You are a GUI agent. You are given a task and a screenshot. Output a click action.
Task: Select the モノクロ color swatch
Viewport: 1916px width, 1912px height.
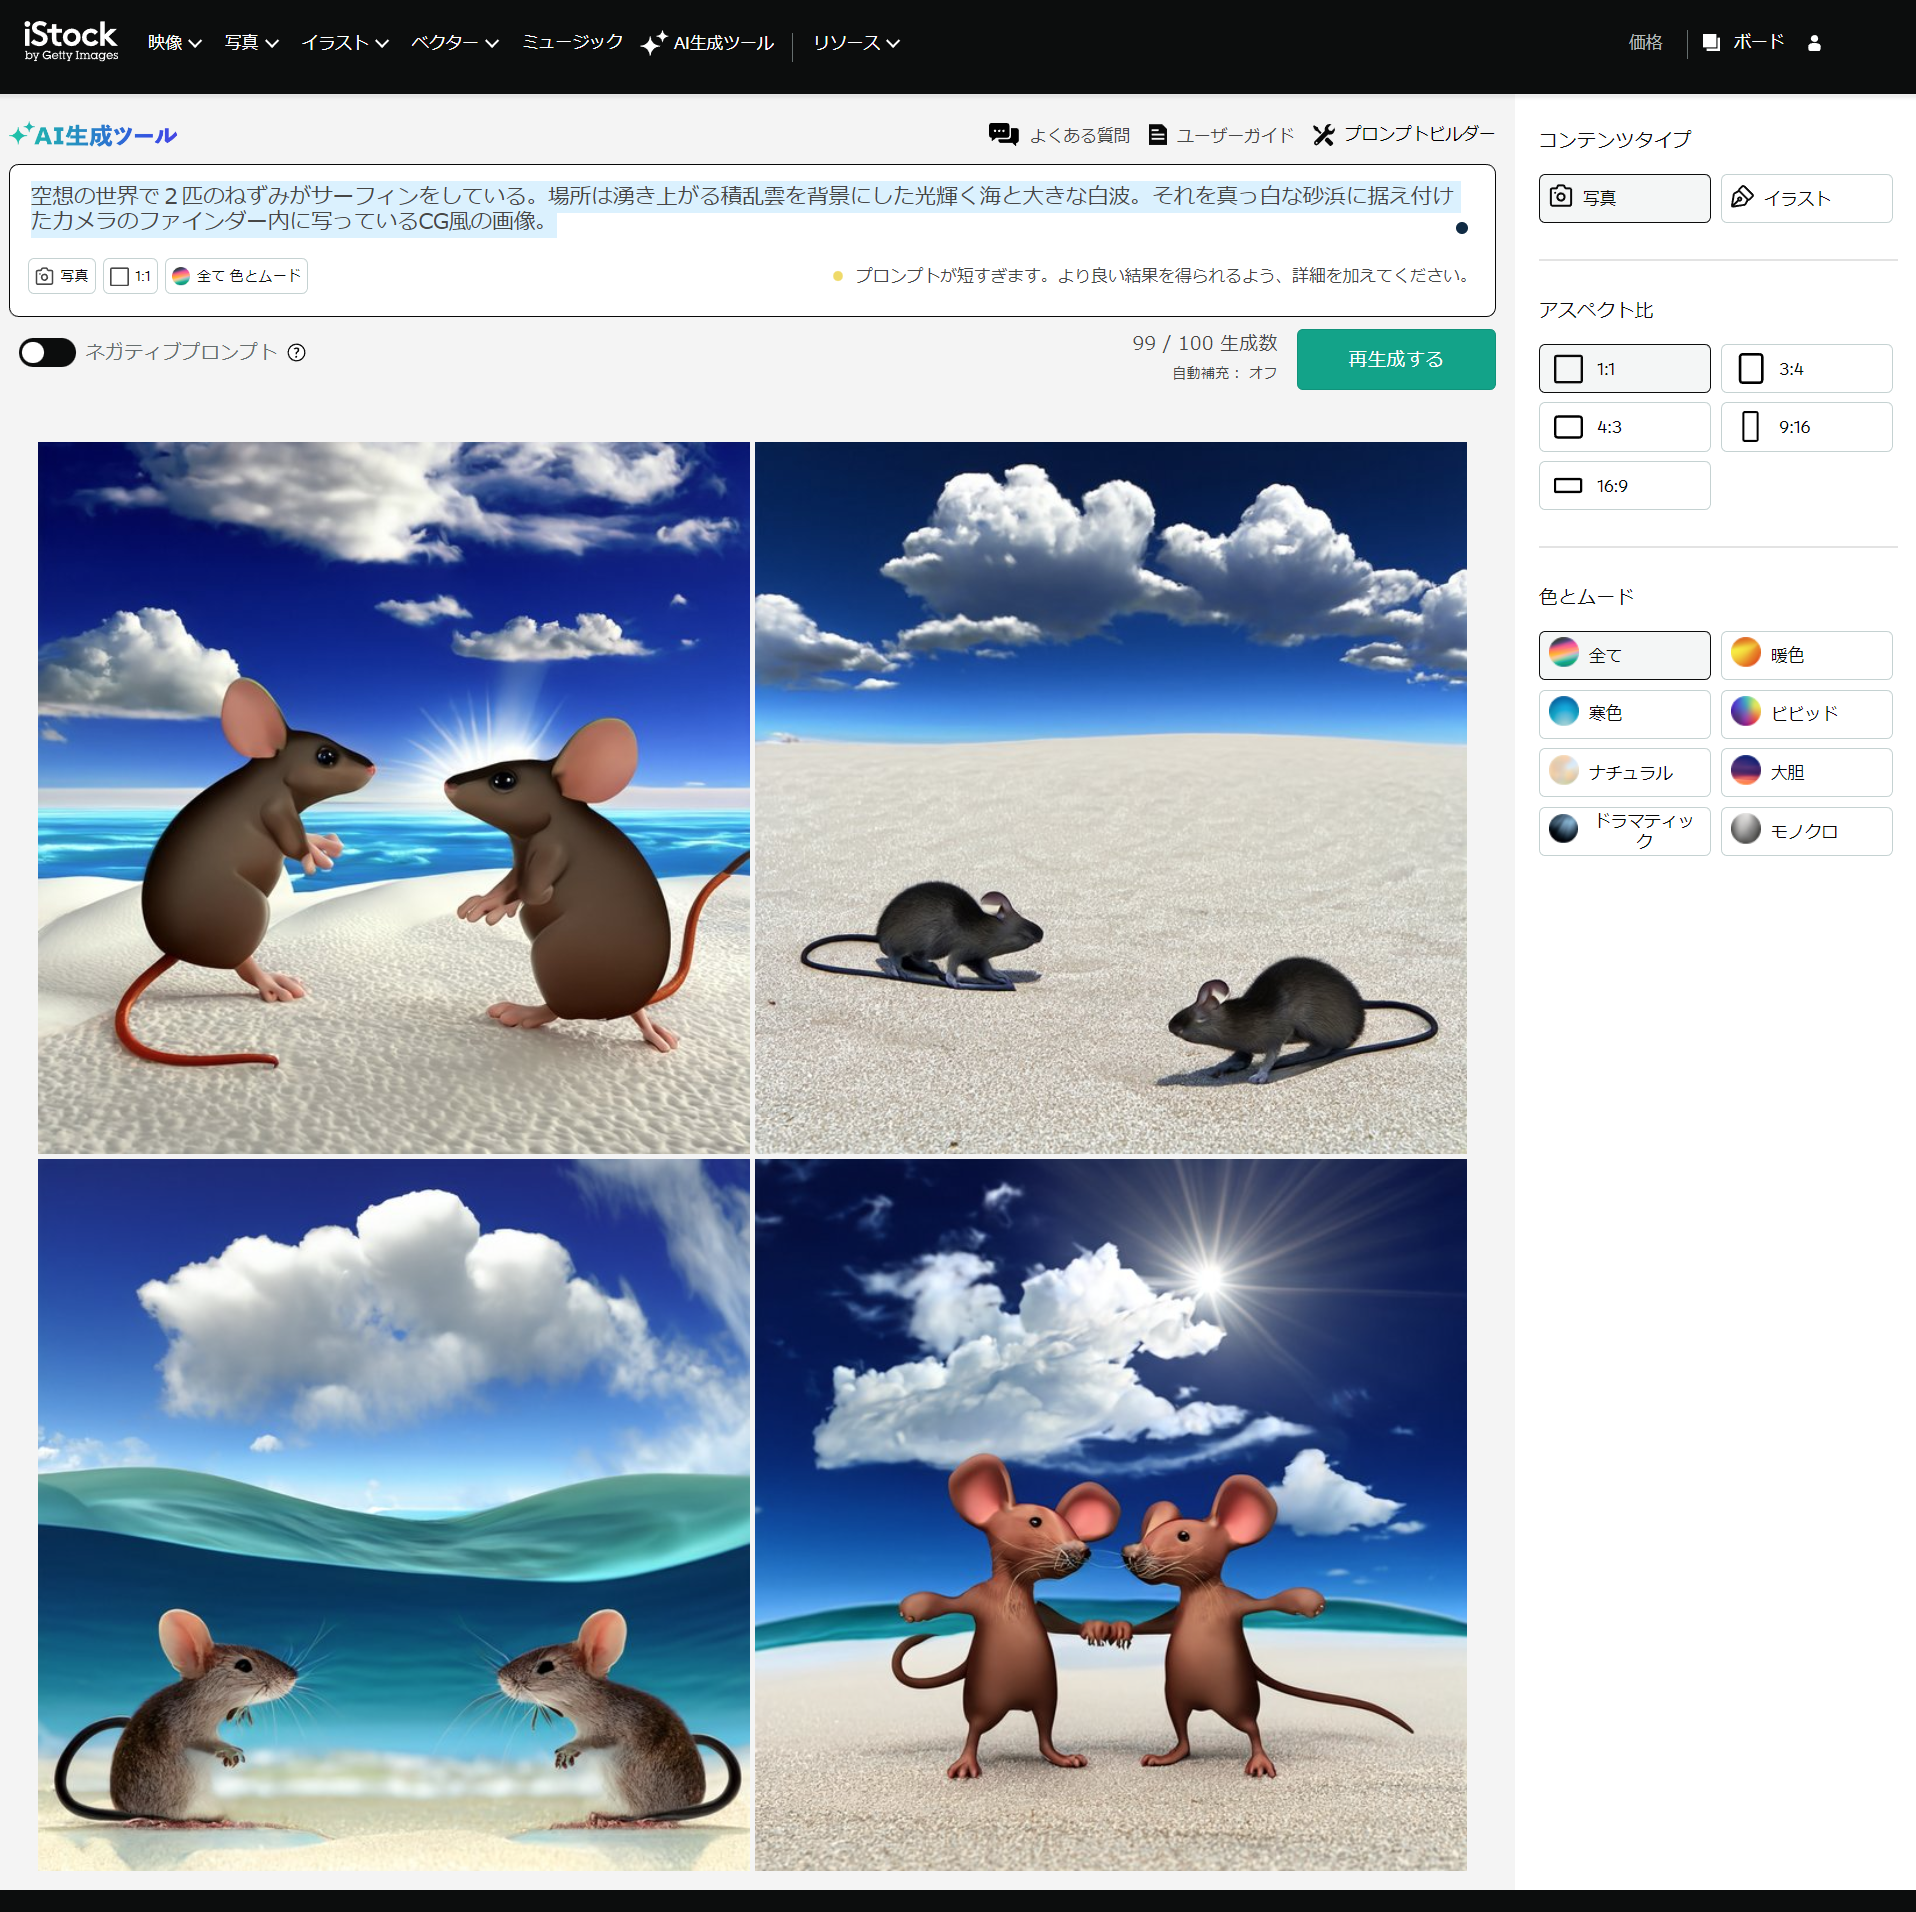1806,832
